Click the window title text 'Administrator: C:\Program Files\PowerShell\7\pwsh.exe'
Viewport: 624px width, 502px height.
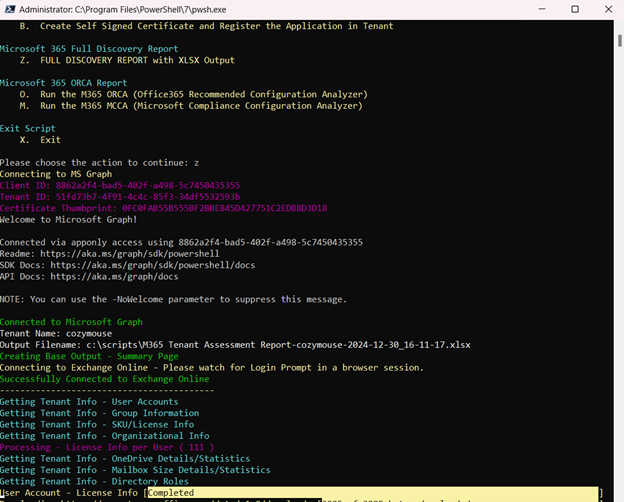[x=123, y=10]
